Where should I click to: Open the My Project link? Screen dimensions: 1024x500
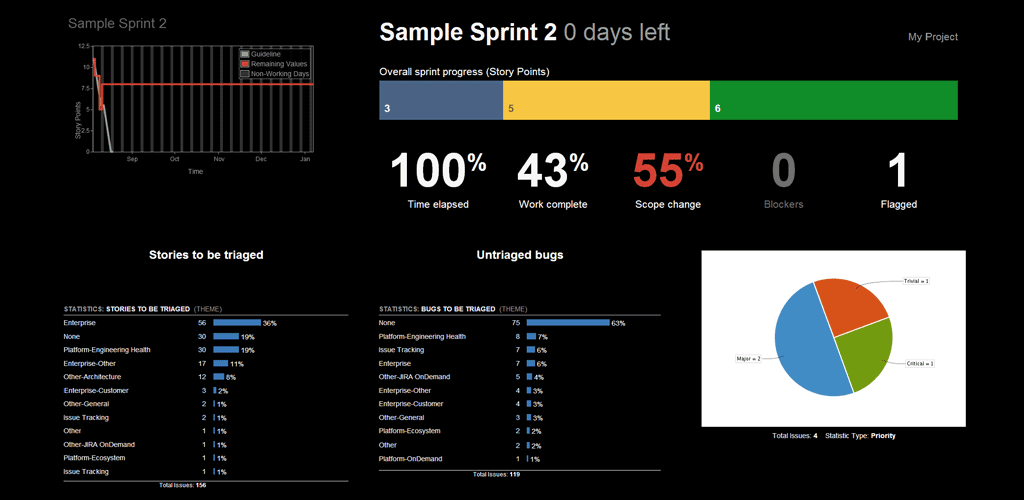(932, 37)
